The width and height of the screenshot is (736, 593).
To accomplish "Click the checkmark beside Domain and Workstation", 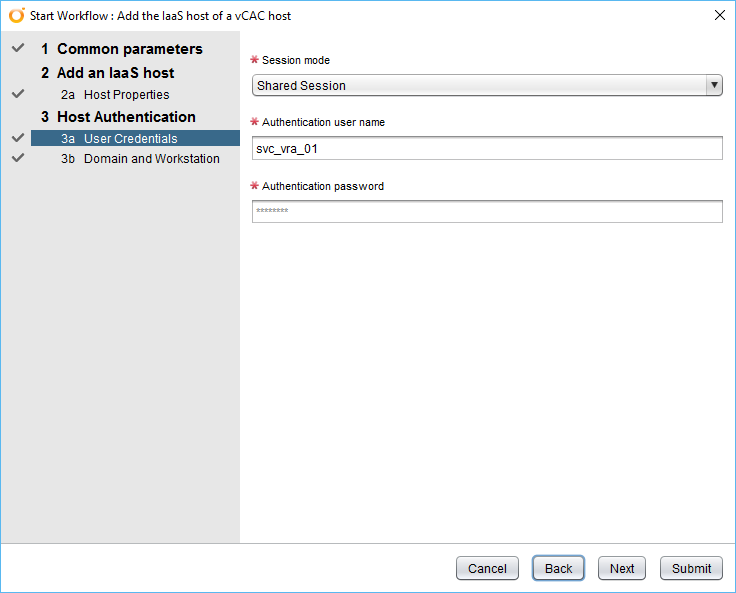I will click(17, 158).
